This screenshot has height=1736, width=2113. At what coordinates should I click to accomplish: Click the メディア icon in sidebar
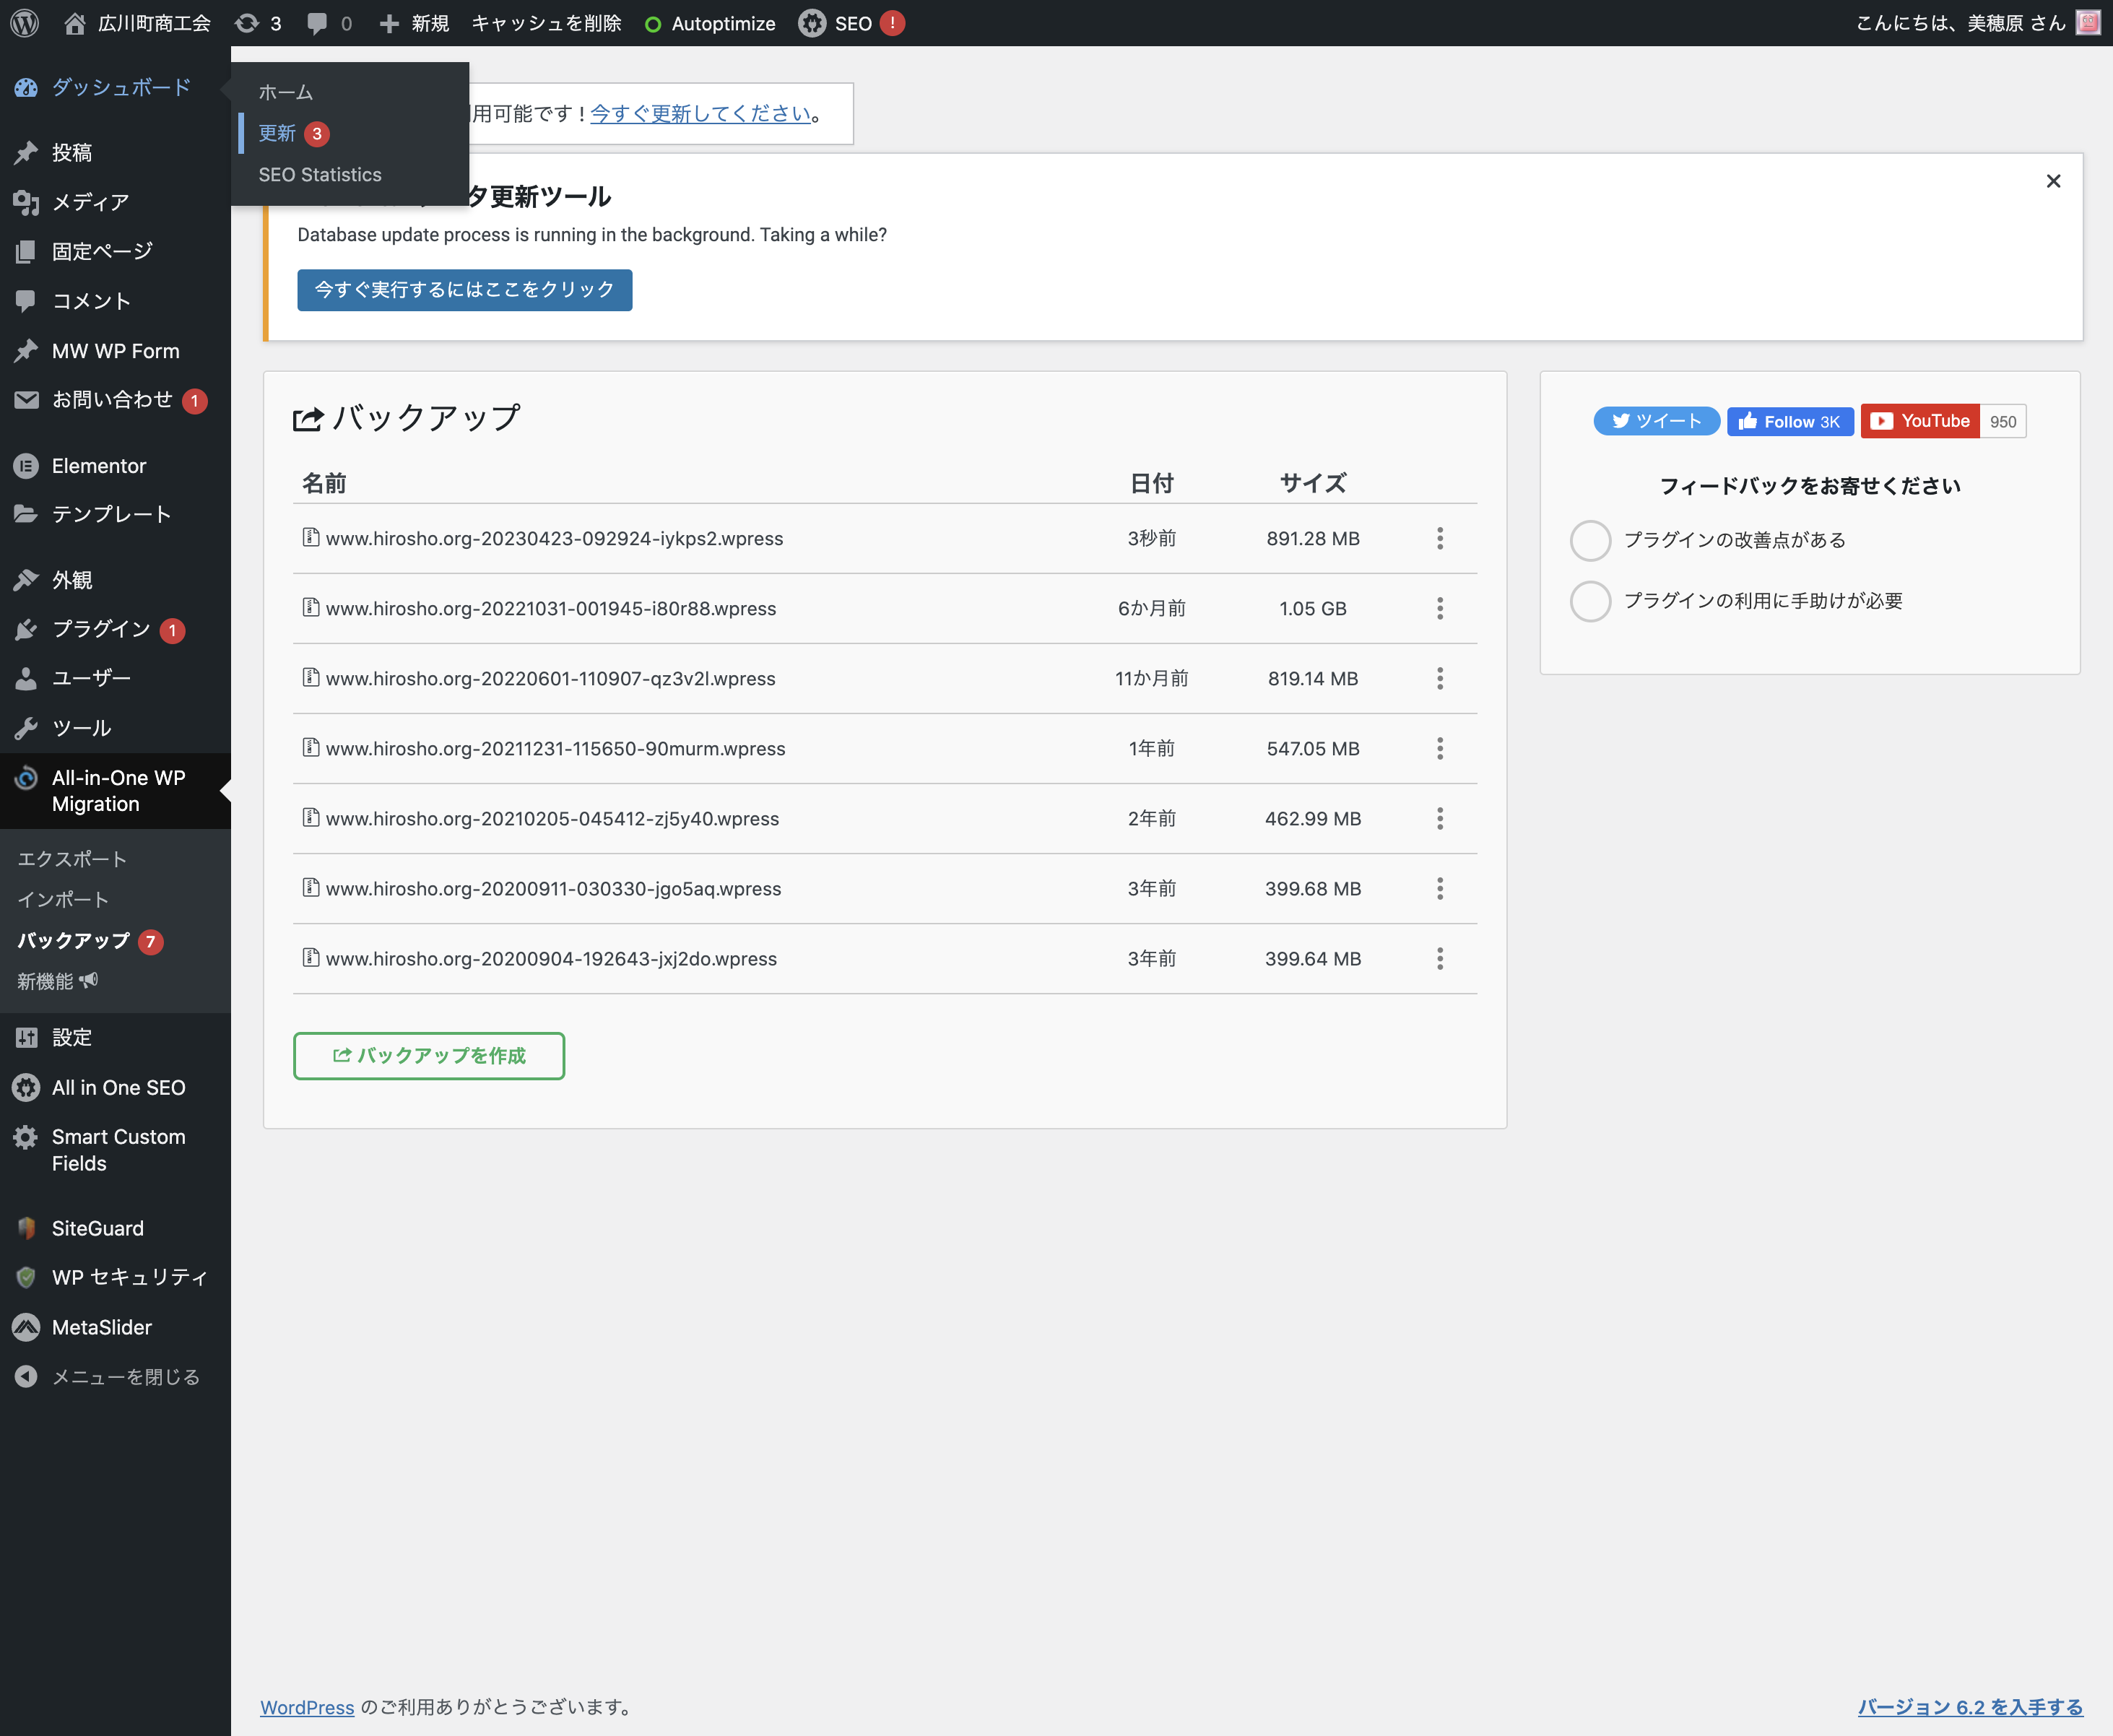pos(26,202)
